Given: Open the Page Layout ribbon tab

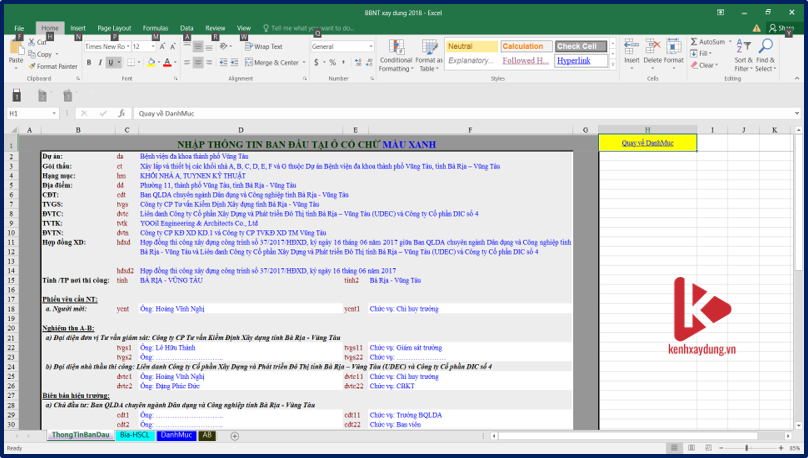Looking at the screenshot, I should click(x=114, y=28).
